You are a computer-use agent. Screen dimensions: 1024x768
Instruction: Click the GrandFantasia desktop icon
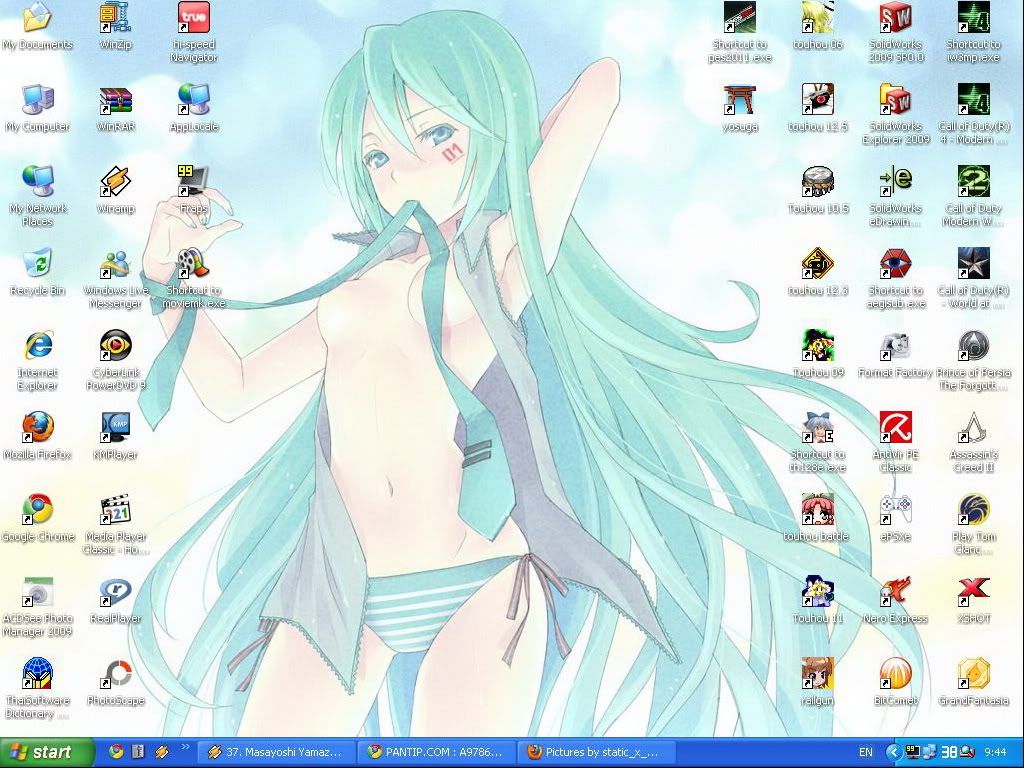(x=974, y=673)
